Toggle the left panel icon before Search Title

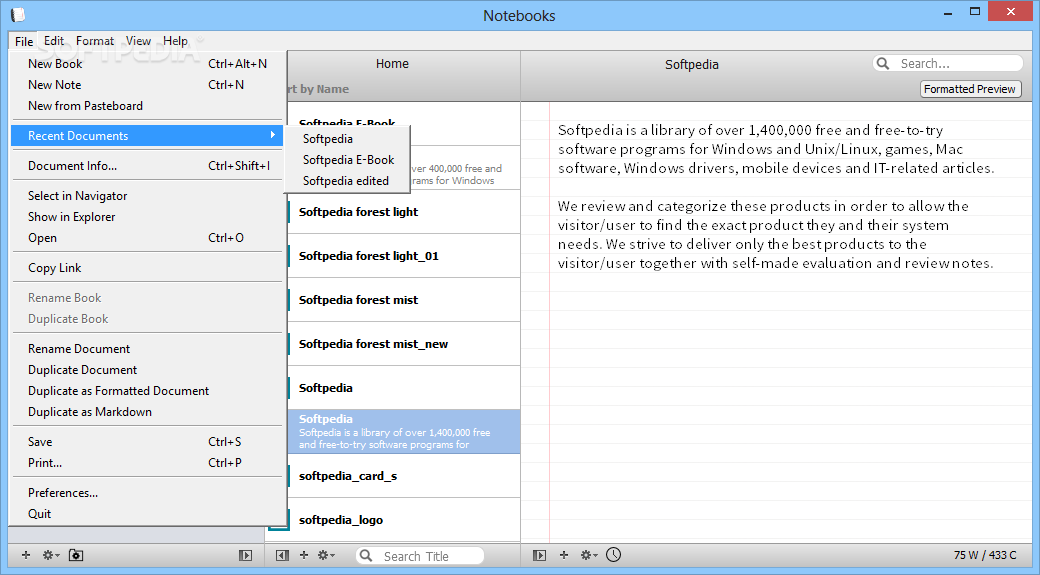coord(282,555)
